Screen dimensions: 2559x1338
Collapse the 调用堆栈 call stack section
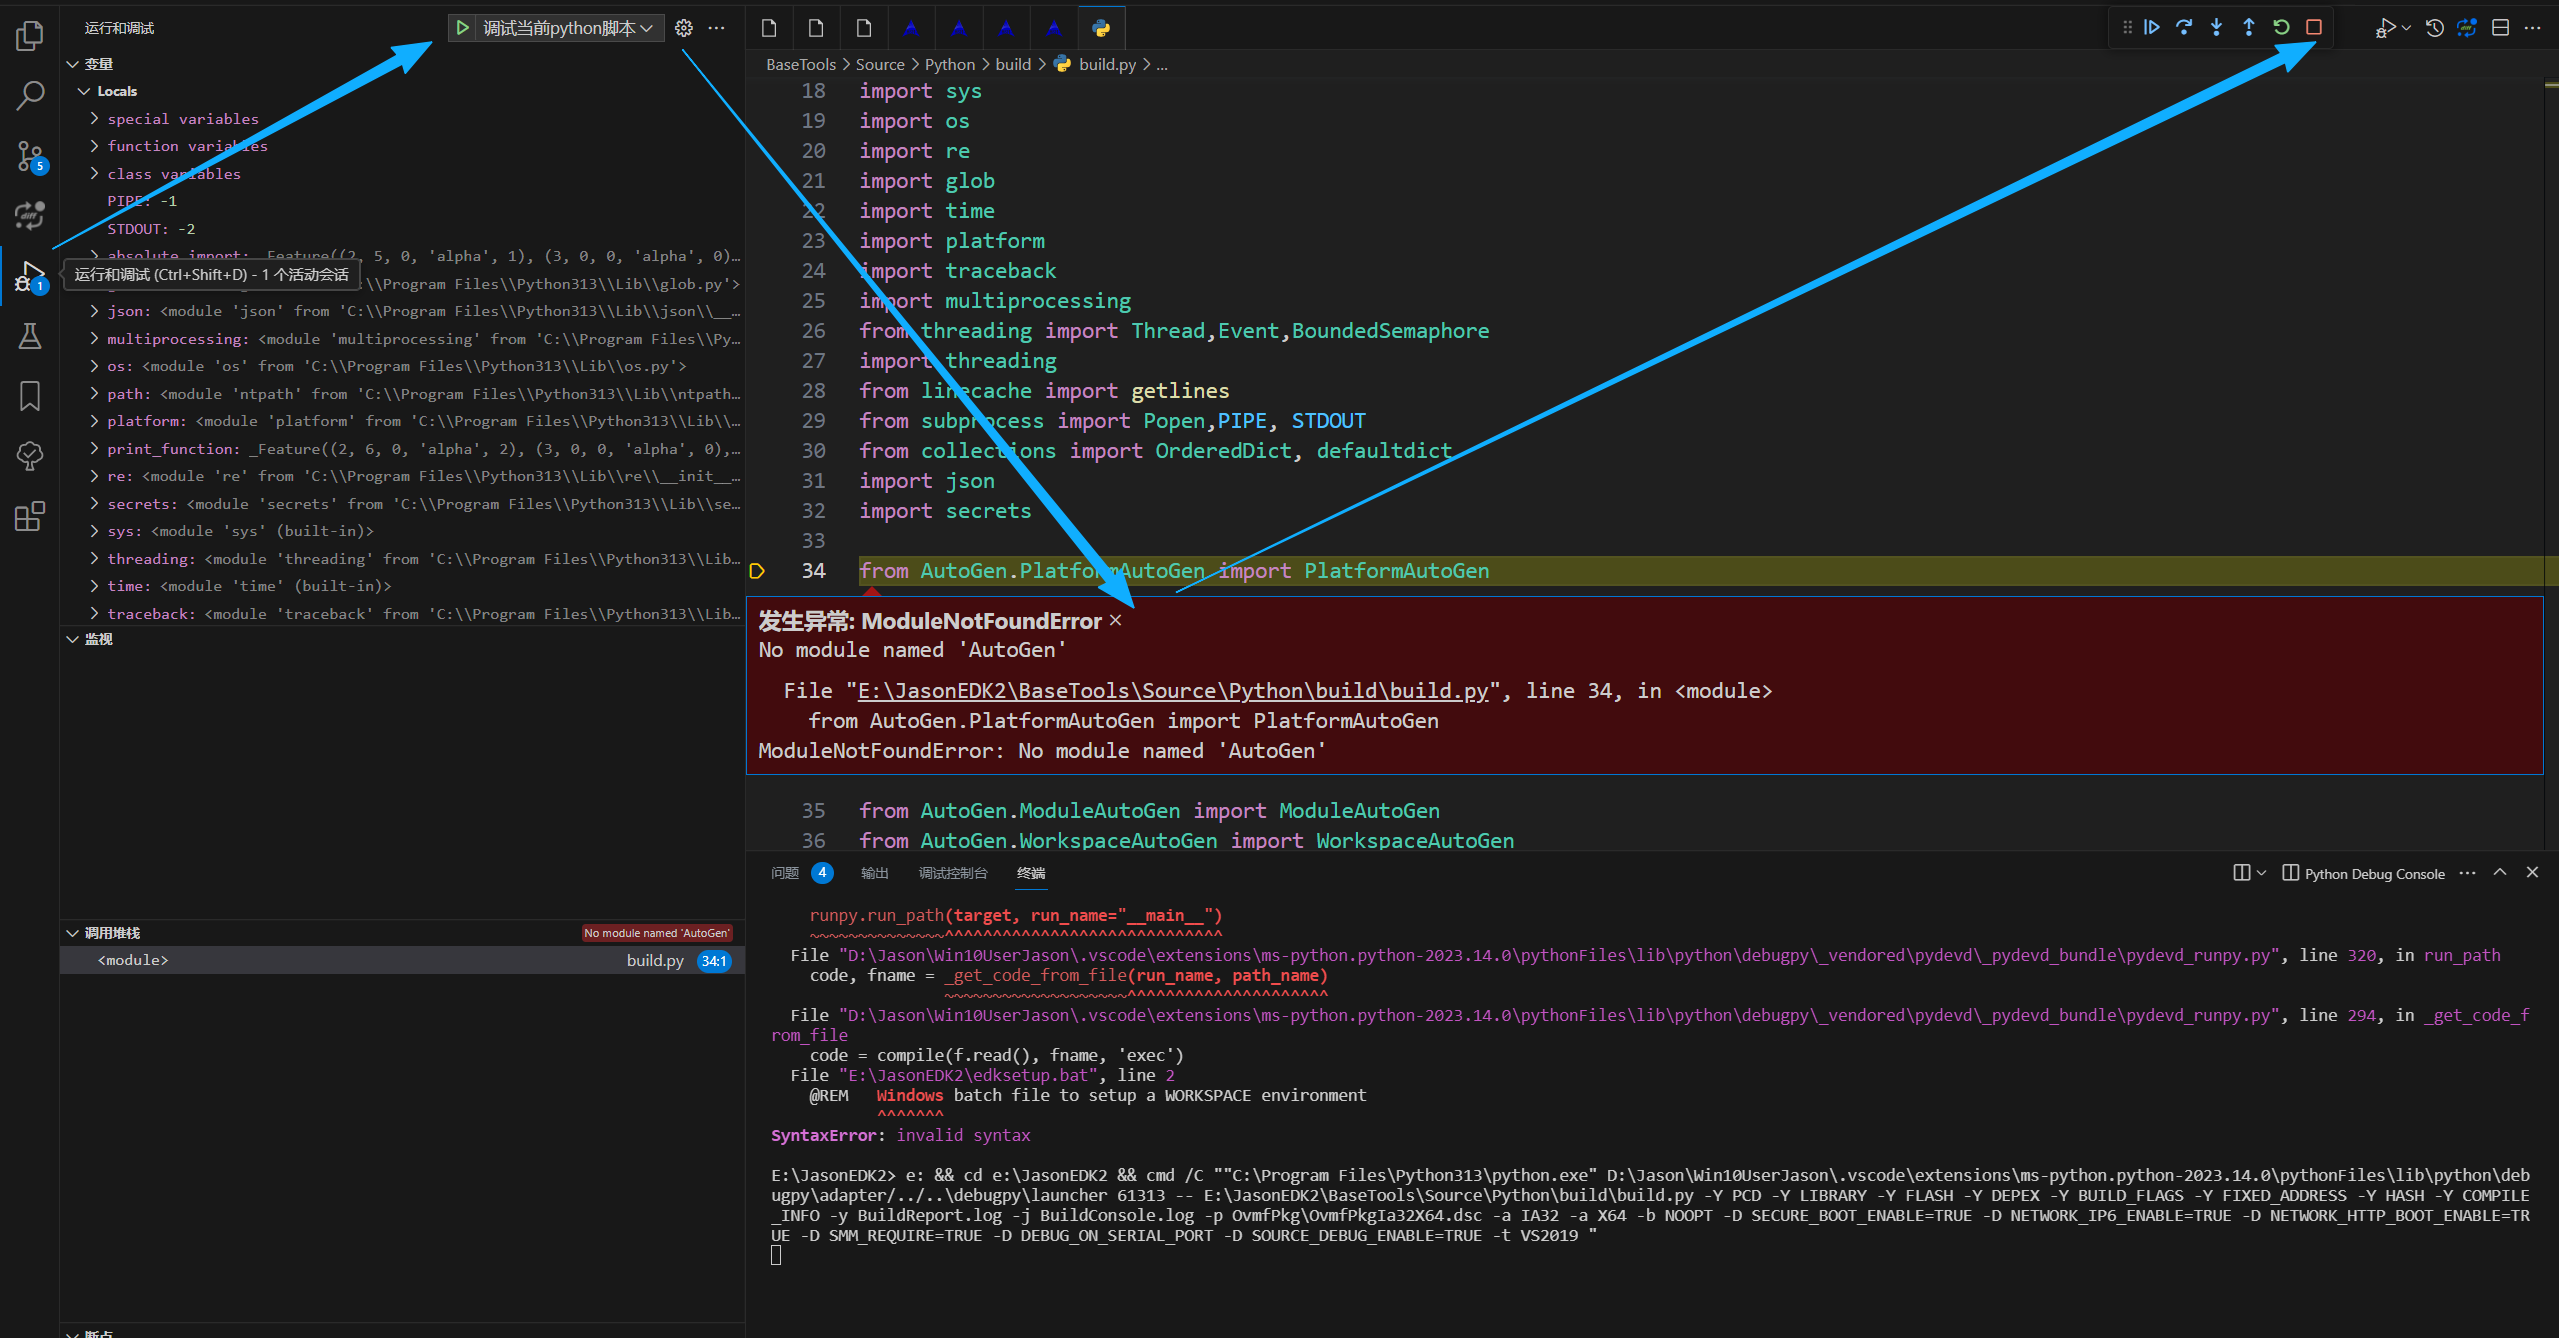click(x=73, y=933)
